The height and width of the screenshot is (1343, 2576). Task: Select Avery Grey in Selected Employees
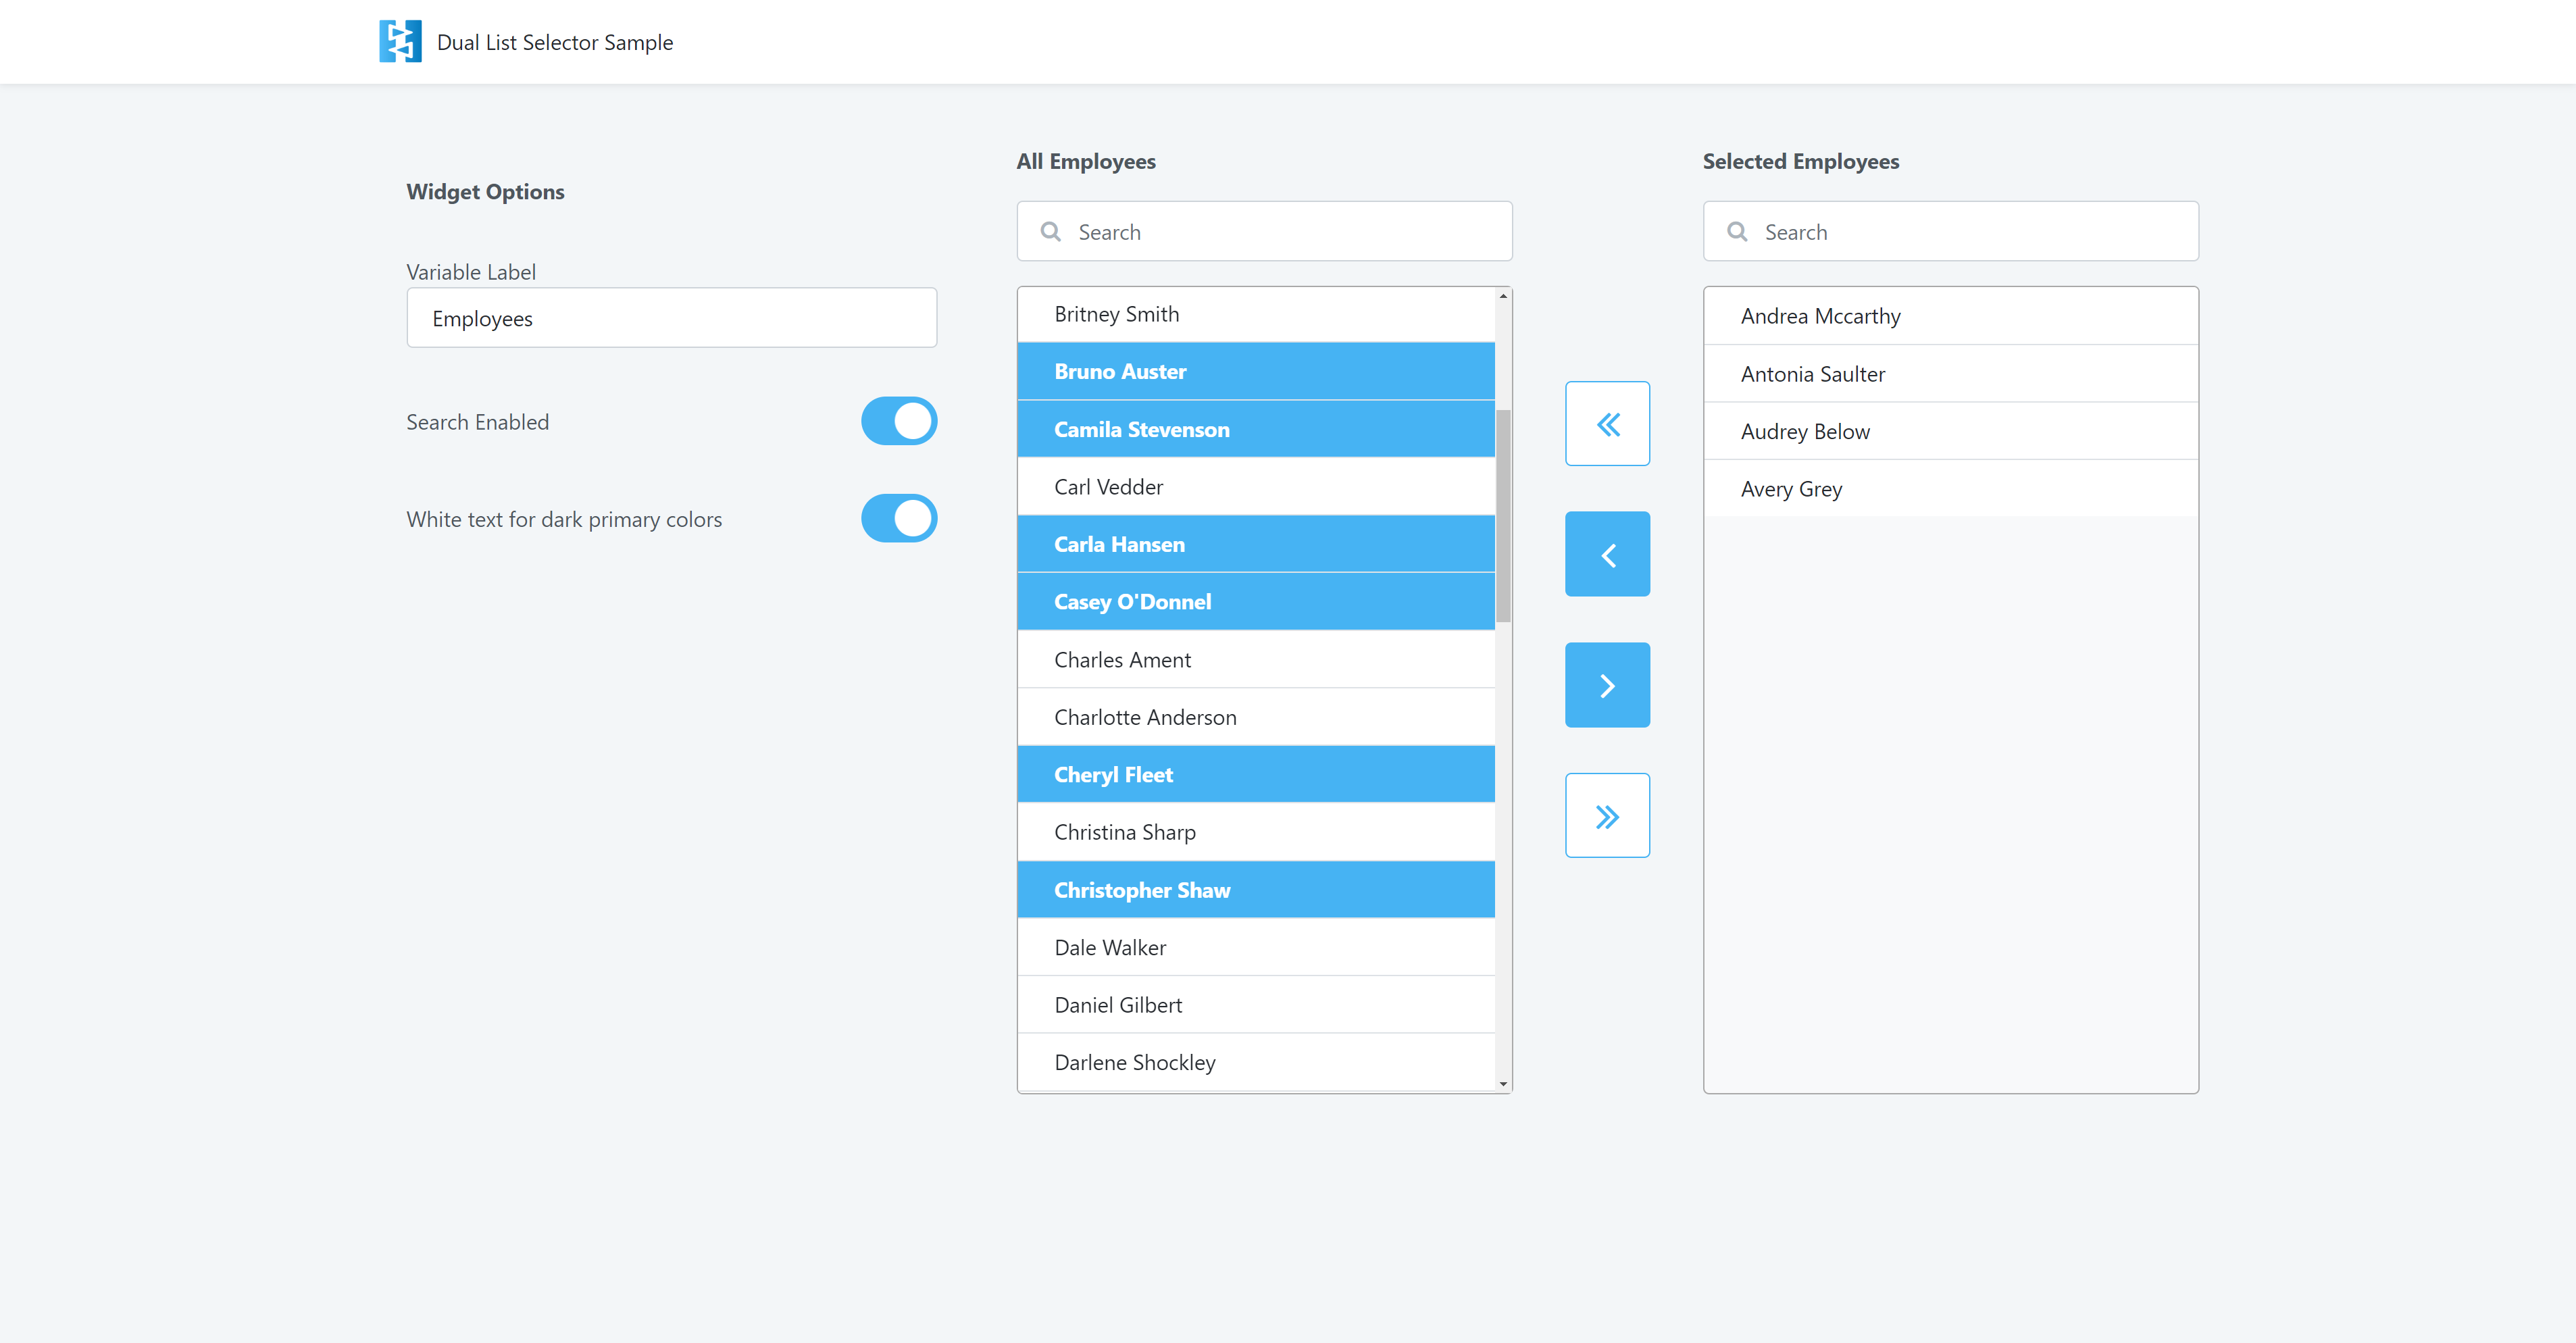pyautogui.click(x=1950, y=489)
